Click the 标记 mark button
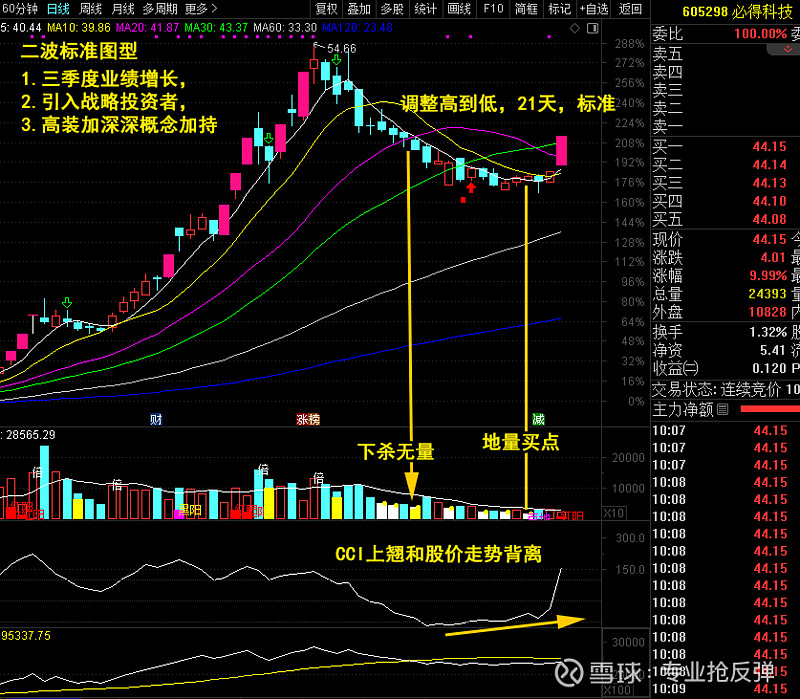The height and width of the screenshot is (699, 800). coord(559,9)
